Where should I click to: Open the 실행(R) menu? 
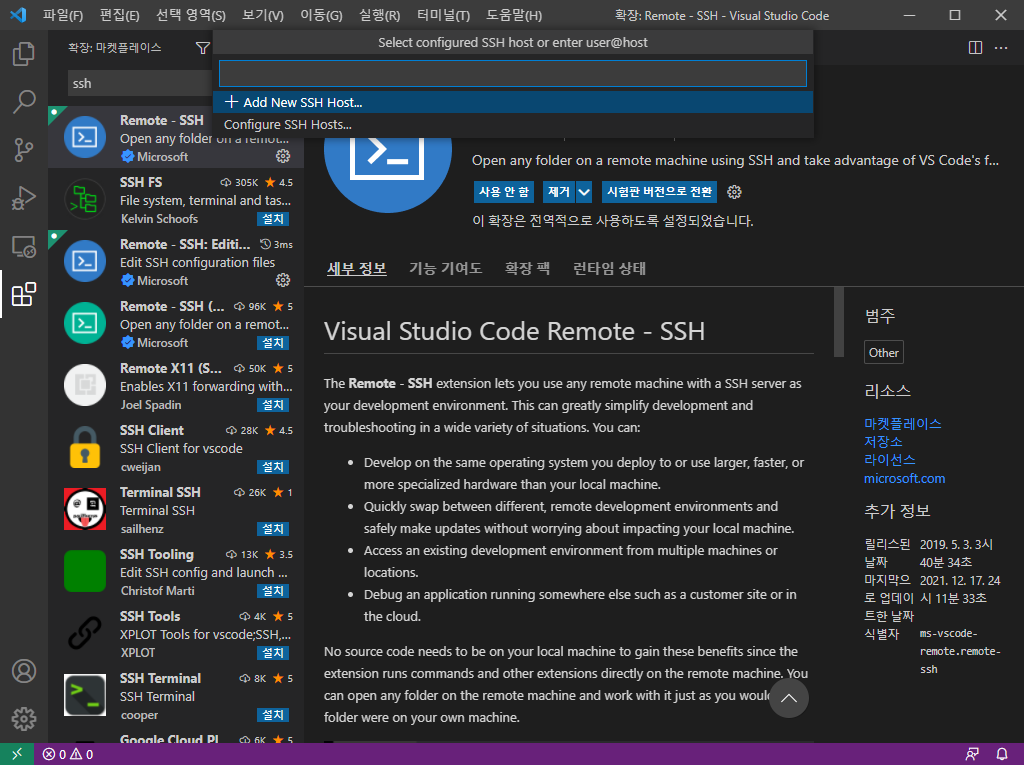[x=379, y=15]
